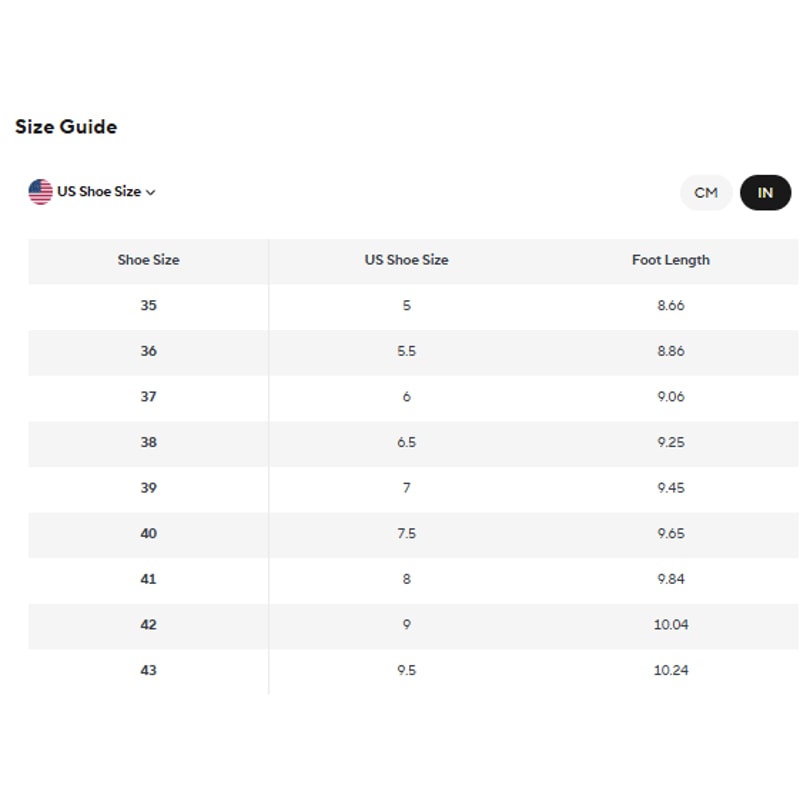This screenshot has width=800, height=800.
Task: Select shoe size 35 row
Action: click(148, 306)
